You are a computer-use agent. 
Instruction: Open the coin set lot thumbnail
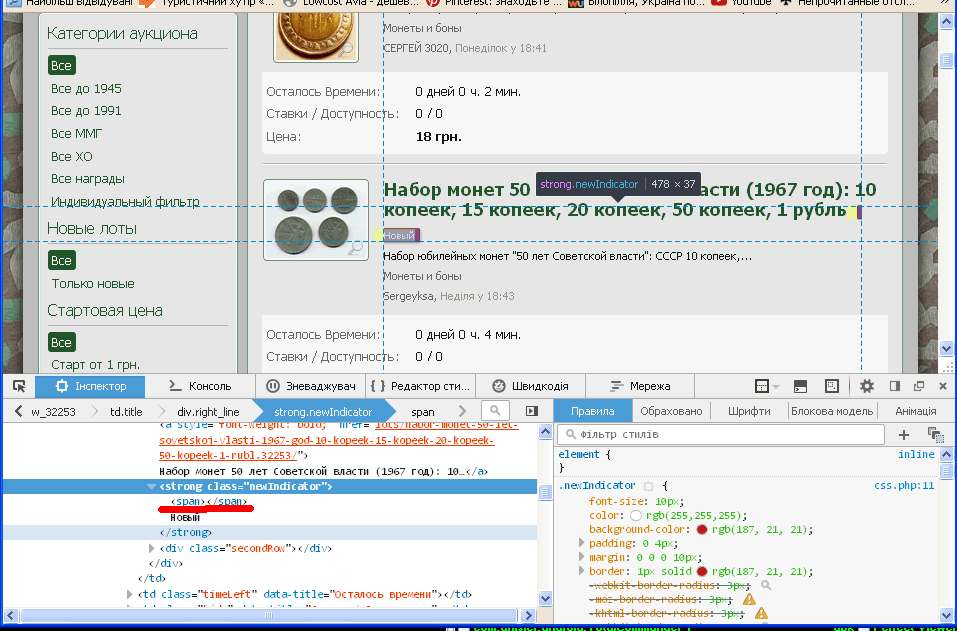[316, 220]
